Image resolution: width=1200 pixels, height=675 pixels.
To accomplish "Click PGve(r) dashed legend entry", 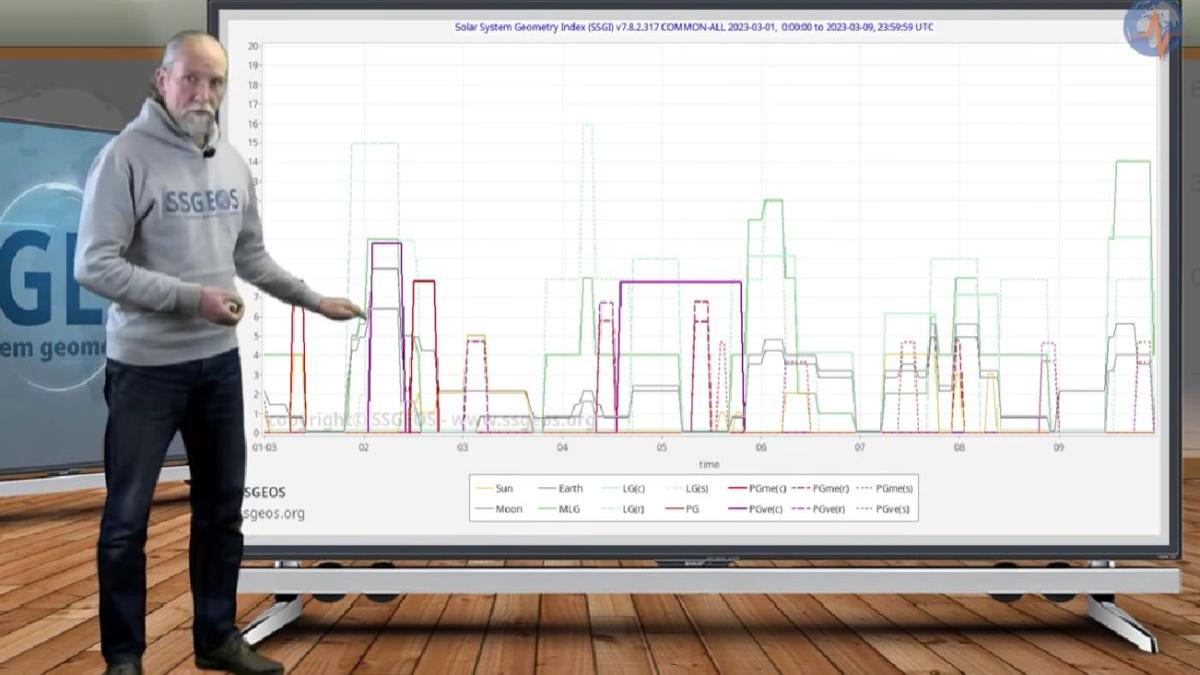I will click(x=824, y=509).
